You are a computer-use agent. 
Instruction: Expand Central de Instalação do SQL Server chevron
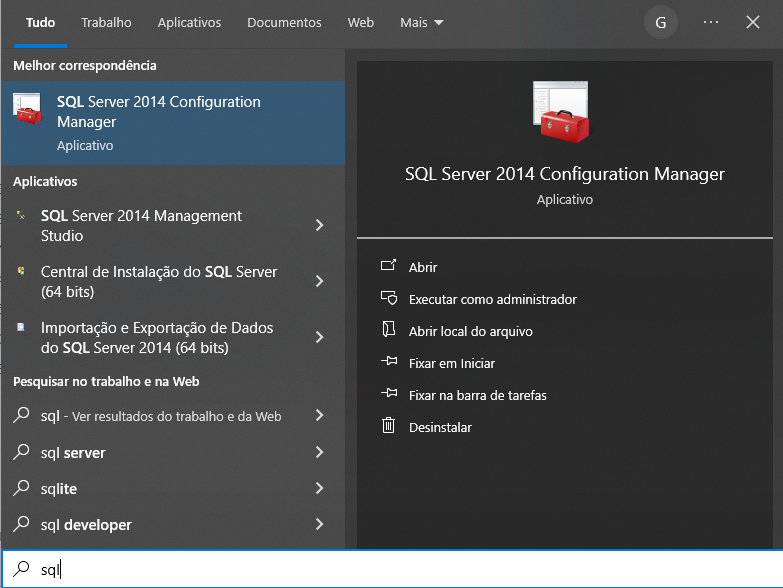[x=320, y=281]
